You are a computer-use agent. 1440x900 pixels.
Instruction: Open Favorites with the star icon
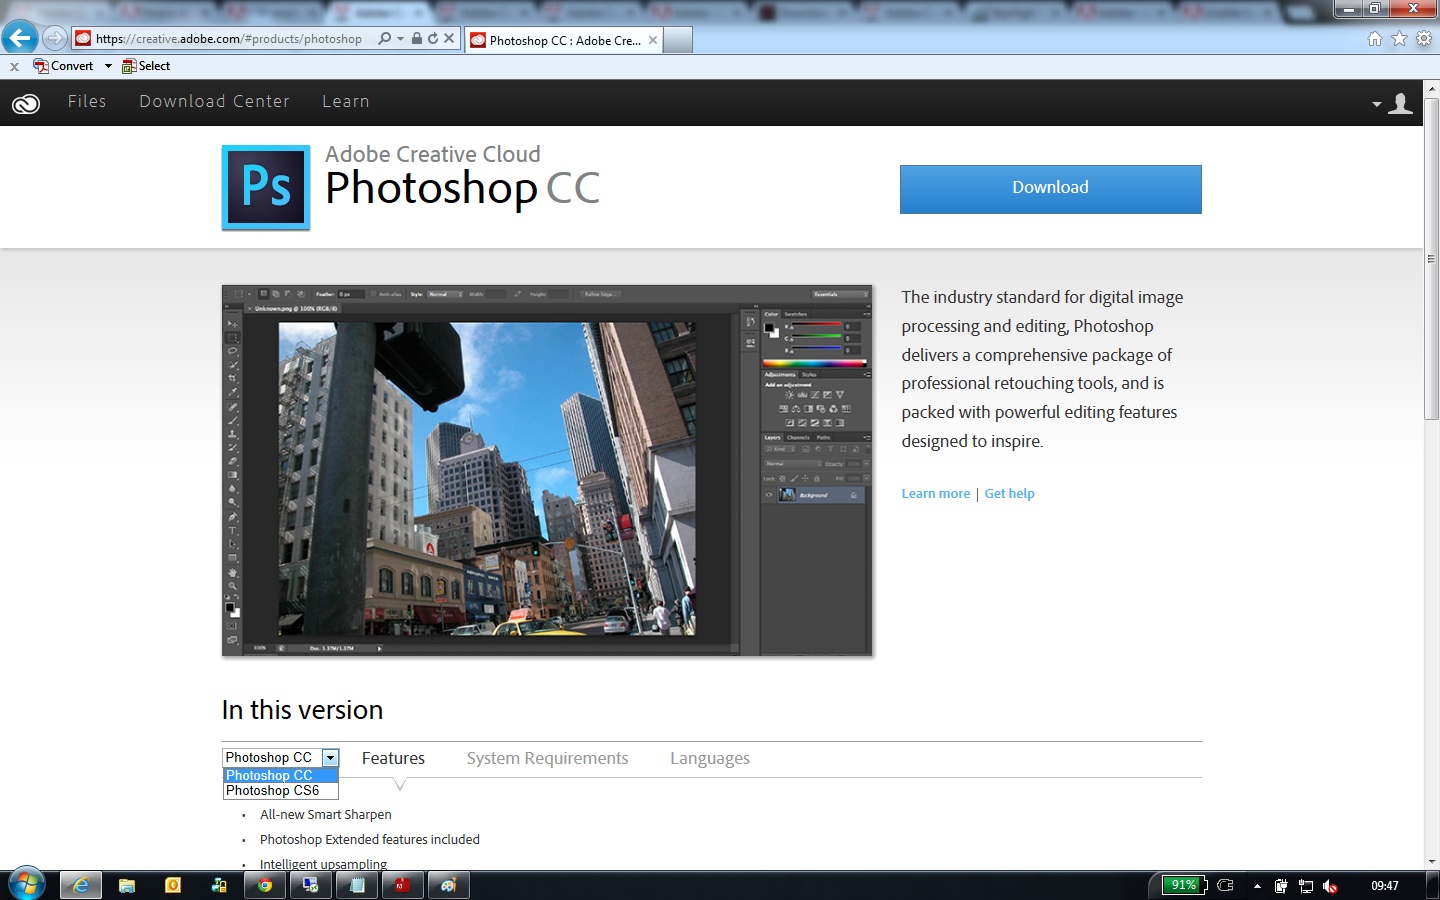1399,39
